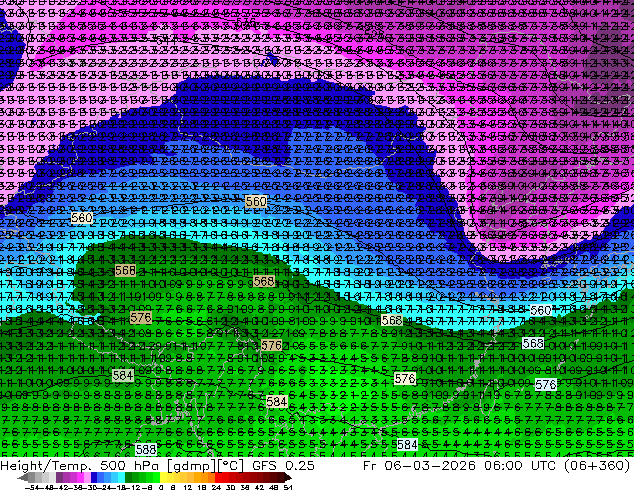Click the white-background 568 contour label
The height and width of the screenshot is (490, 634).
point(533,344)
